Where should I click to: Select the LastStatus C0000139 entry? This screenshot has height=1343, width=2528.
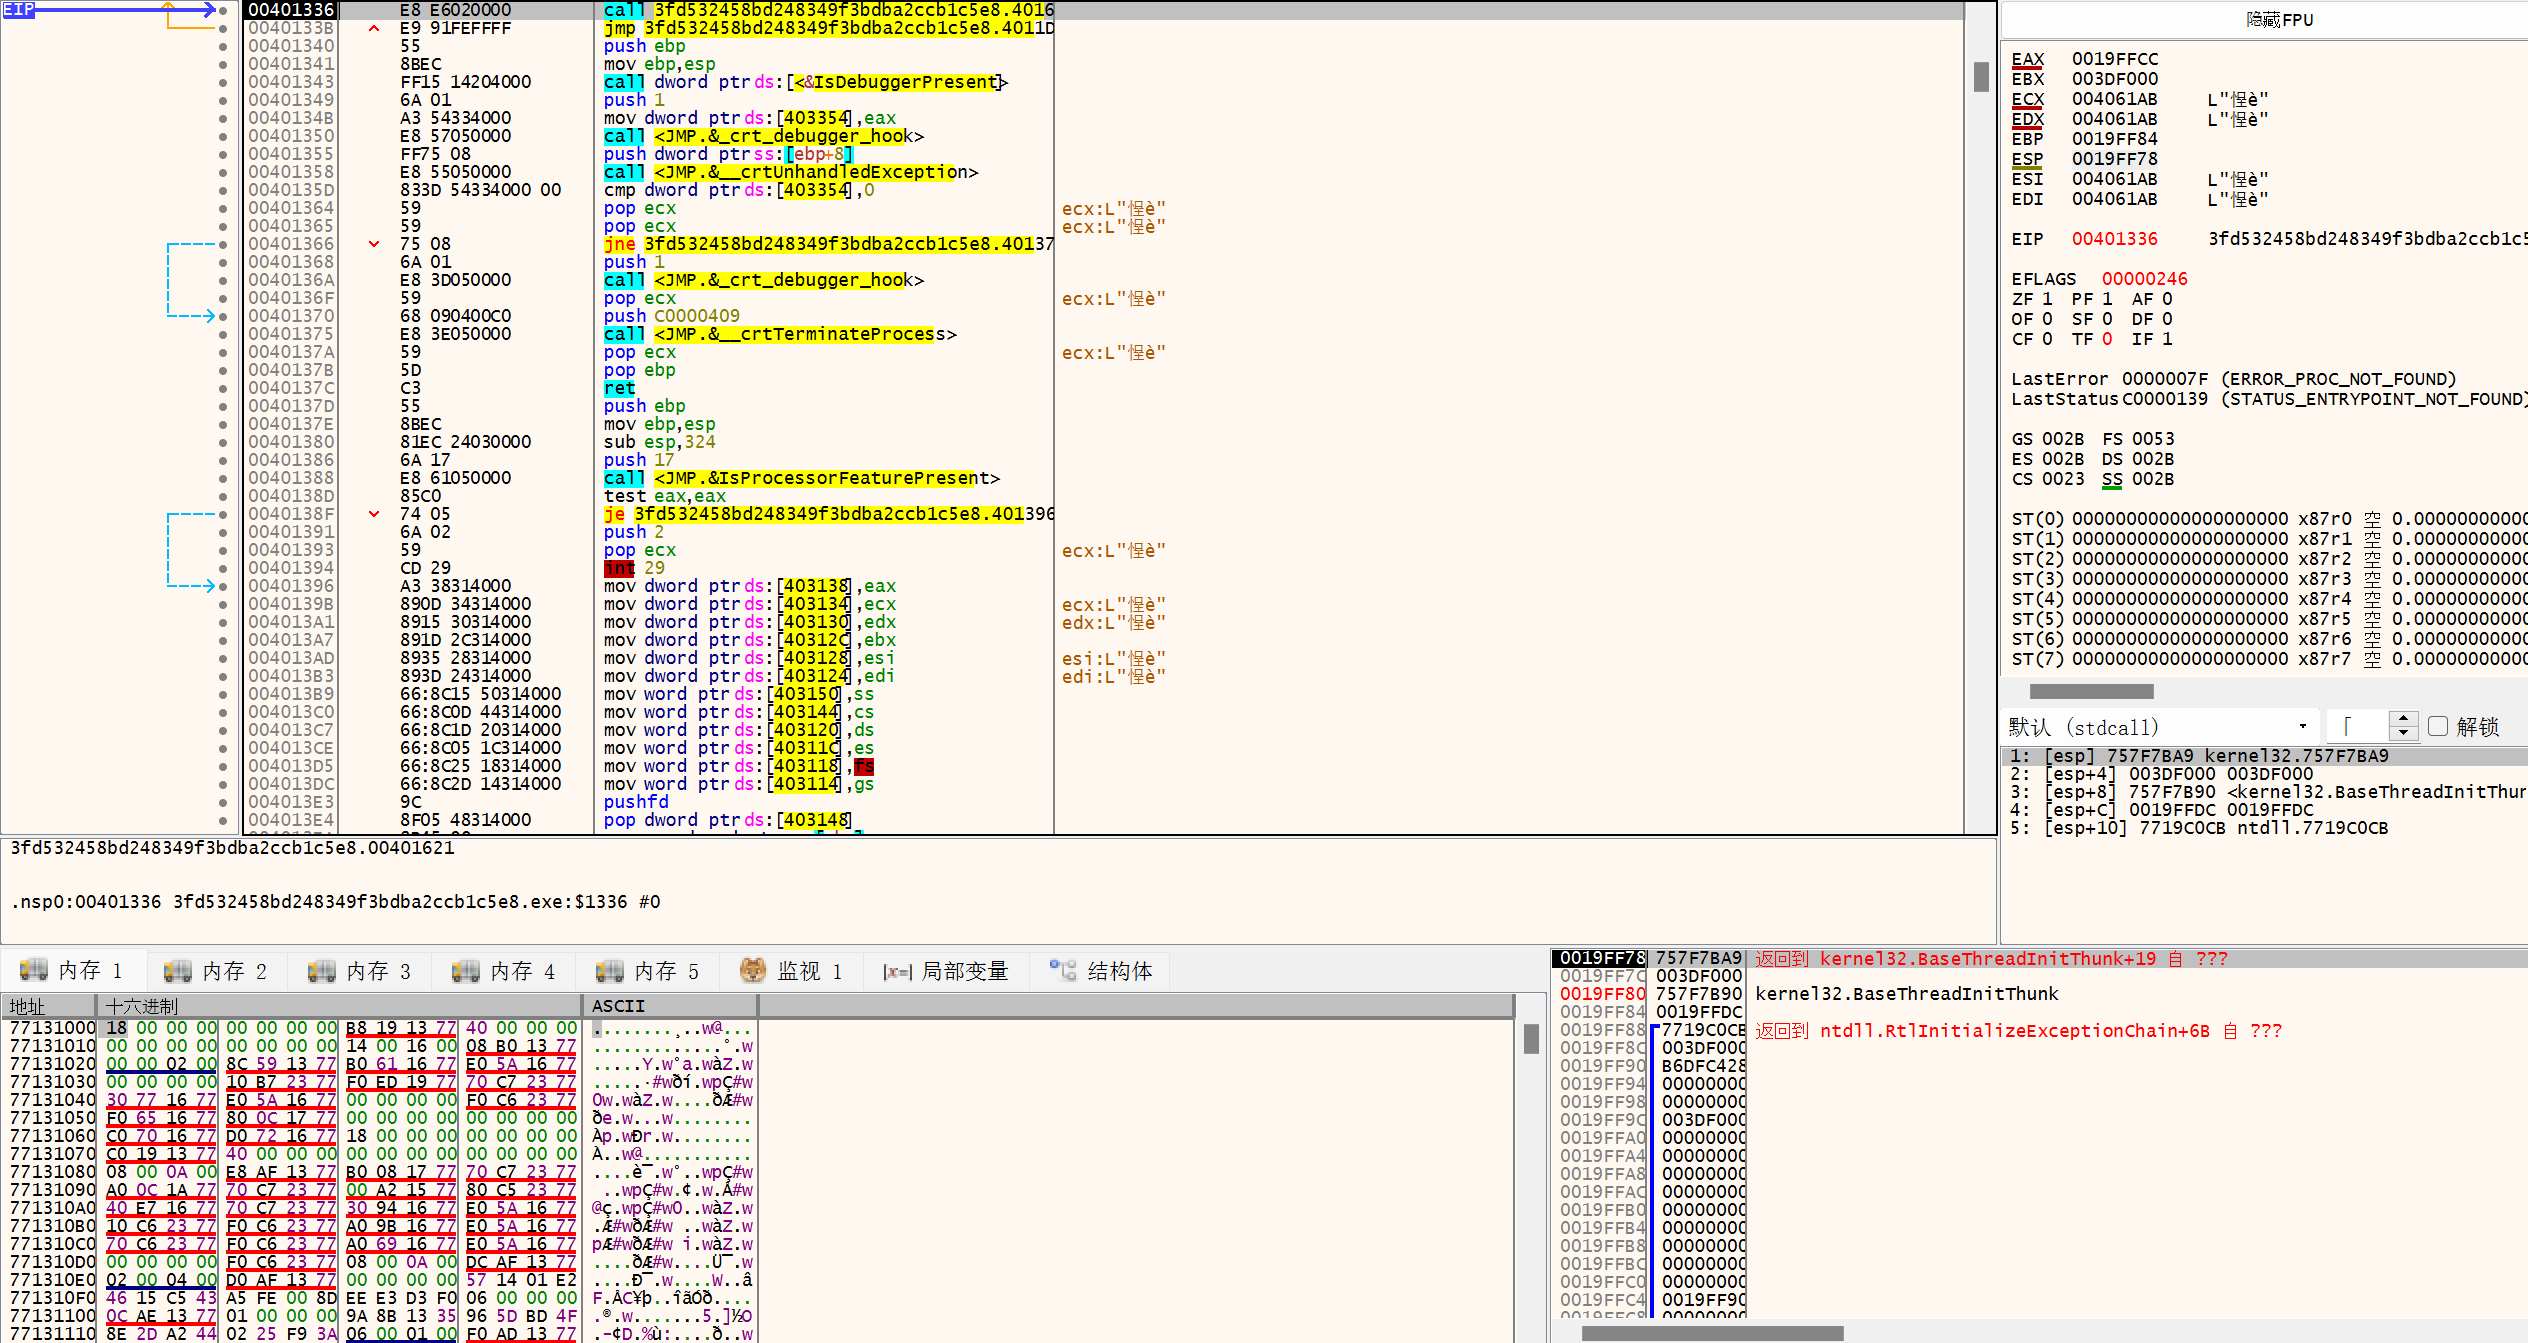click(2269, 399)
